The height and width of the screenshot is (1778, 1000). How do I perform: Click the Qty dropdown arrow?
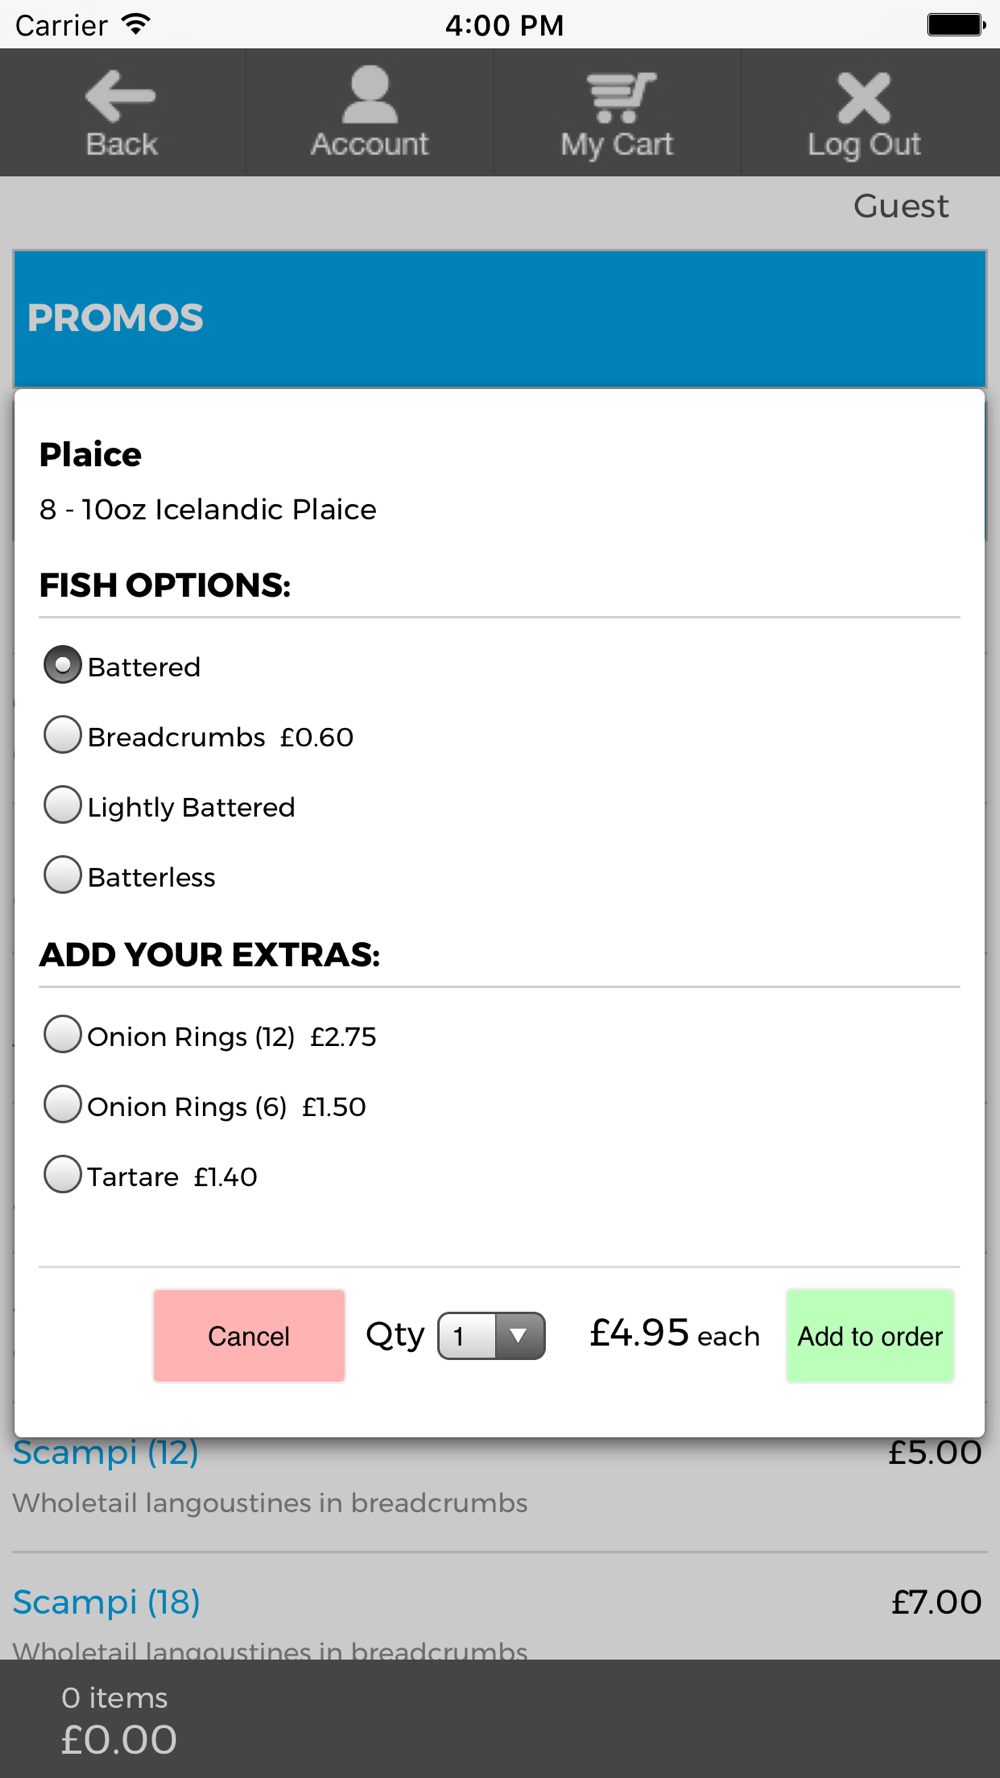519,1336
